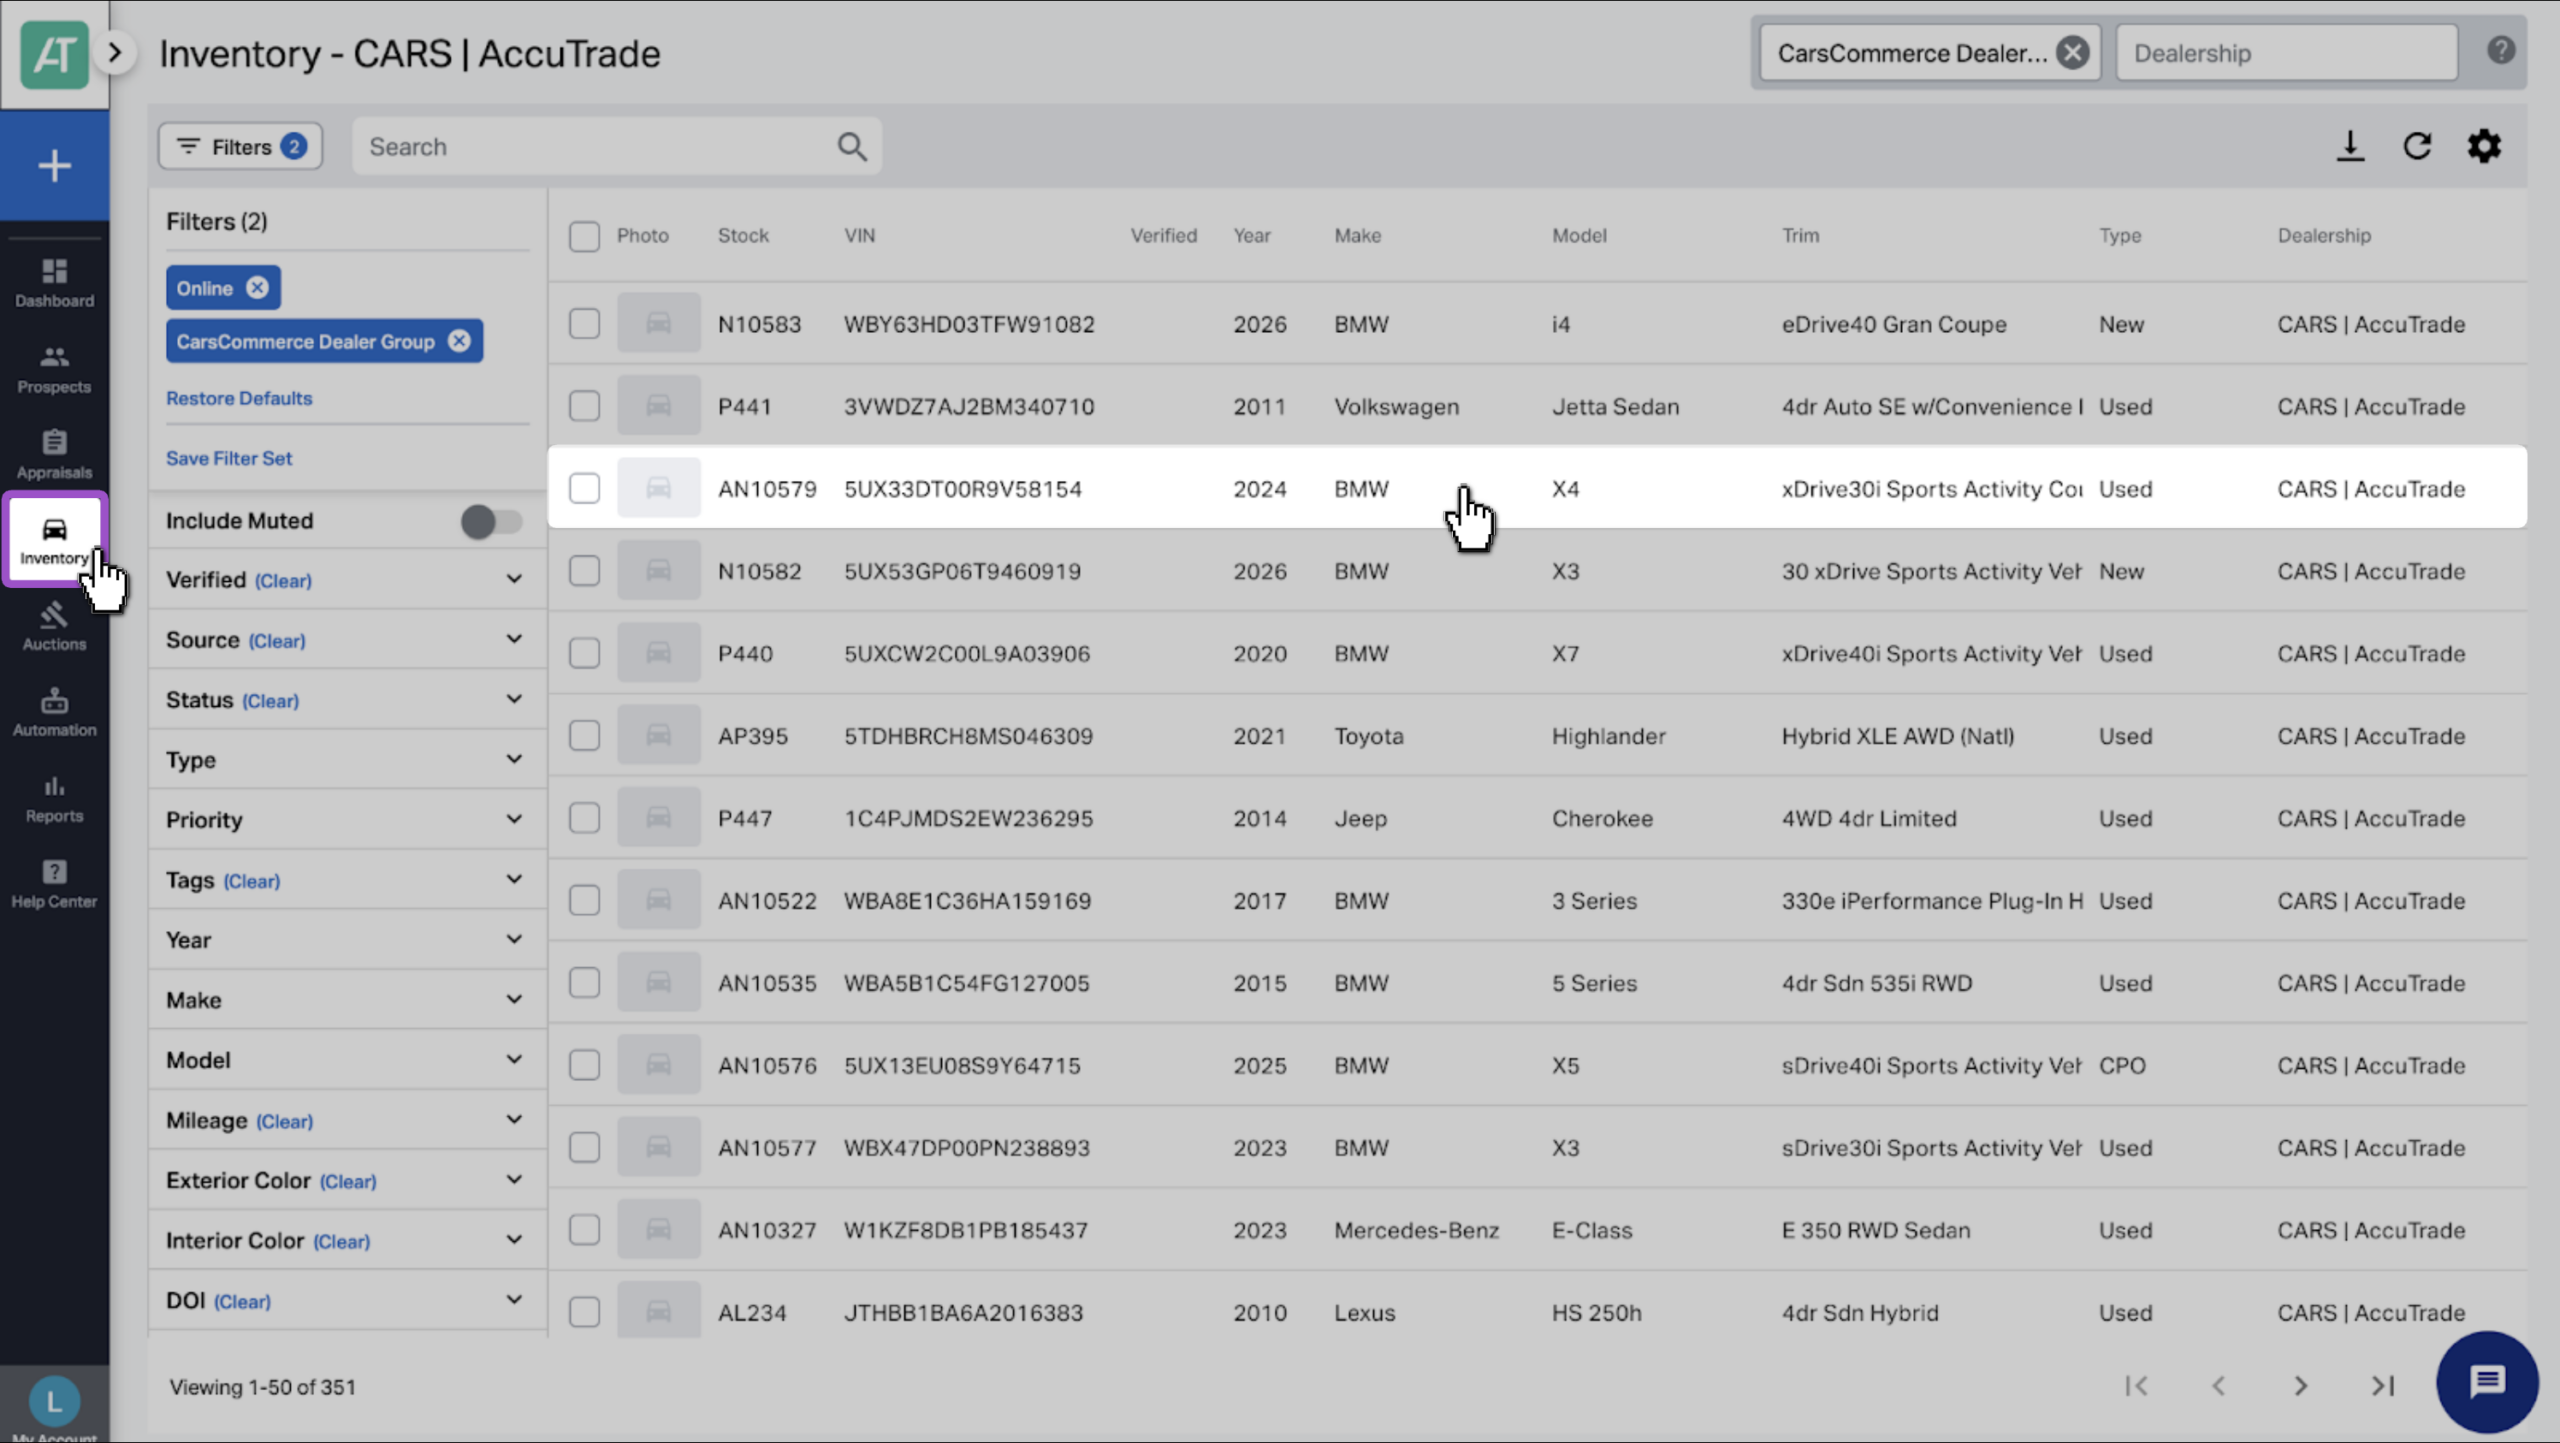Image resolution: width=2560 pixels, height=1443 pixels.
Task: Expand the Tags filter section
Action: click(x=514, y=879)
